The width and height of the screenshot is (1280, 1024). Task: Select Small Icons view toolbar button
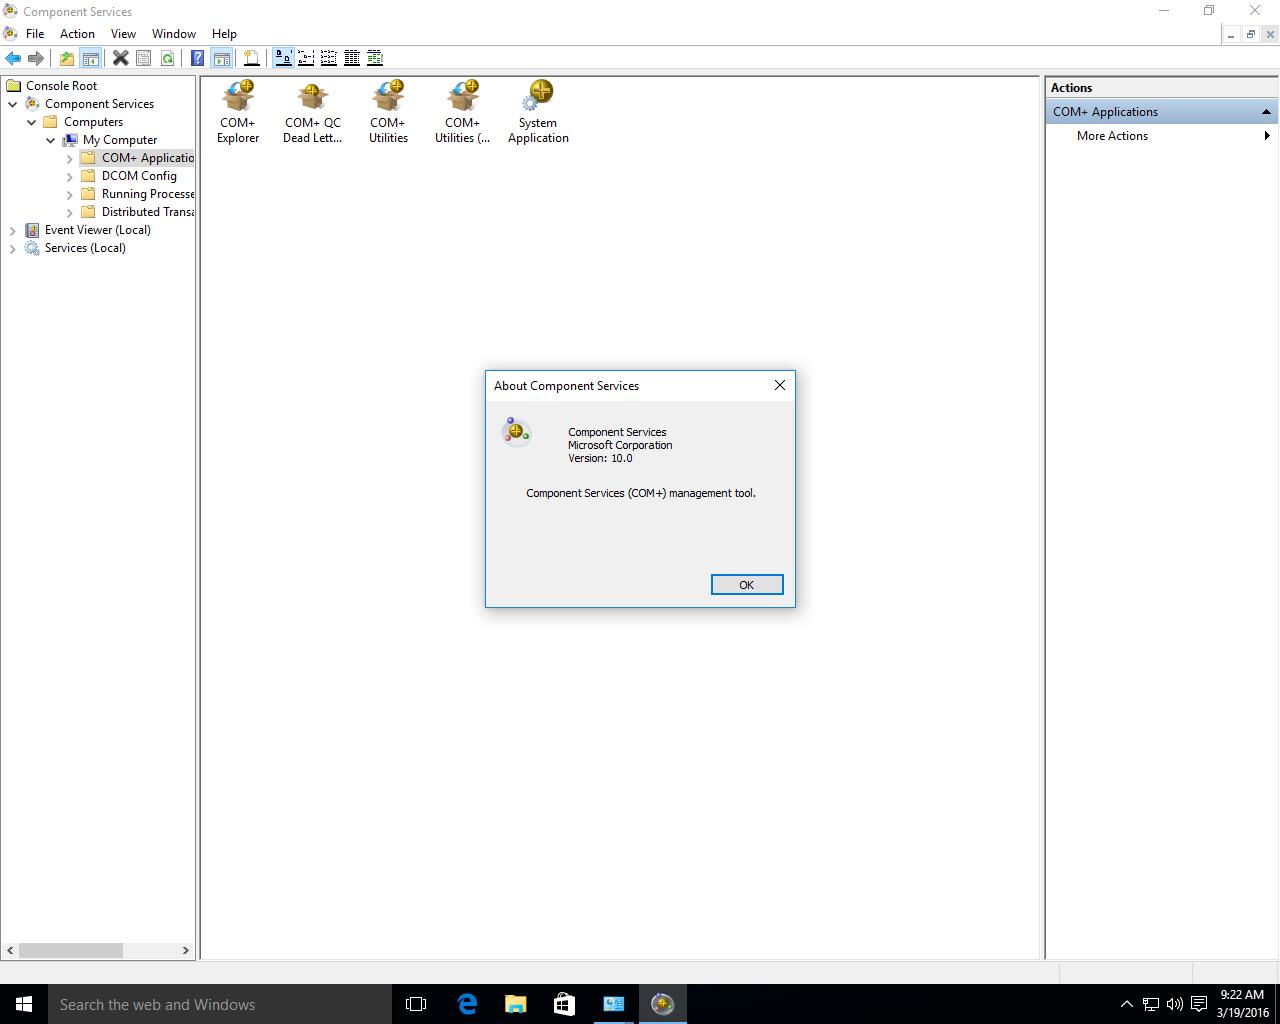(306, 58)
